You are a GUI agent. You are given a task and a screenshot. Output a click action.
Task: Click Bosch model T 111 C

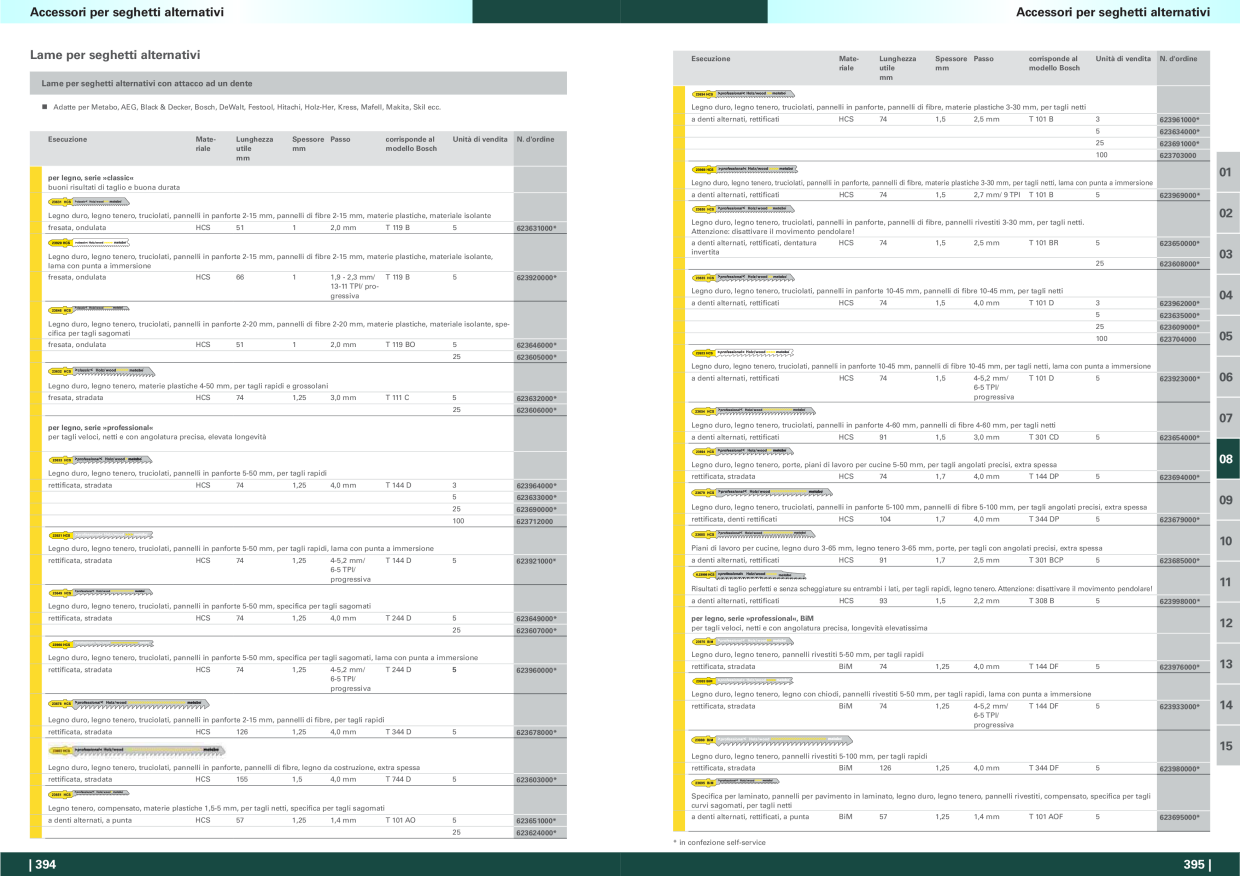point(398,398)
